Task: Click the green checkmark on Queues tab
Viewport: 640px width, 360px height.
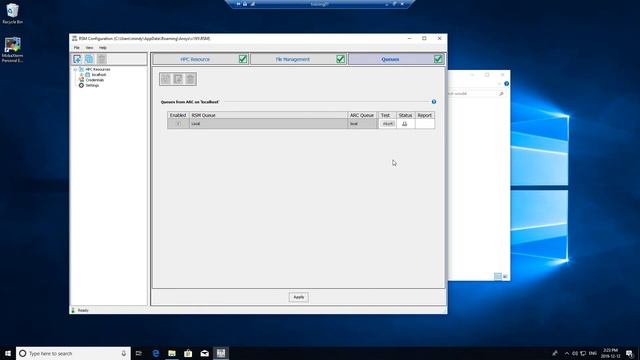Action: coord(438,59)
